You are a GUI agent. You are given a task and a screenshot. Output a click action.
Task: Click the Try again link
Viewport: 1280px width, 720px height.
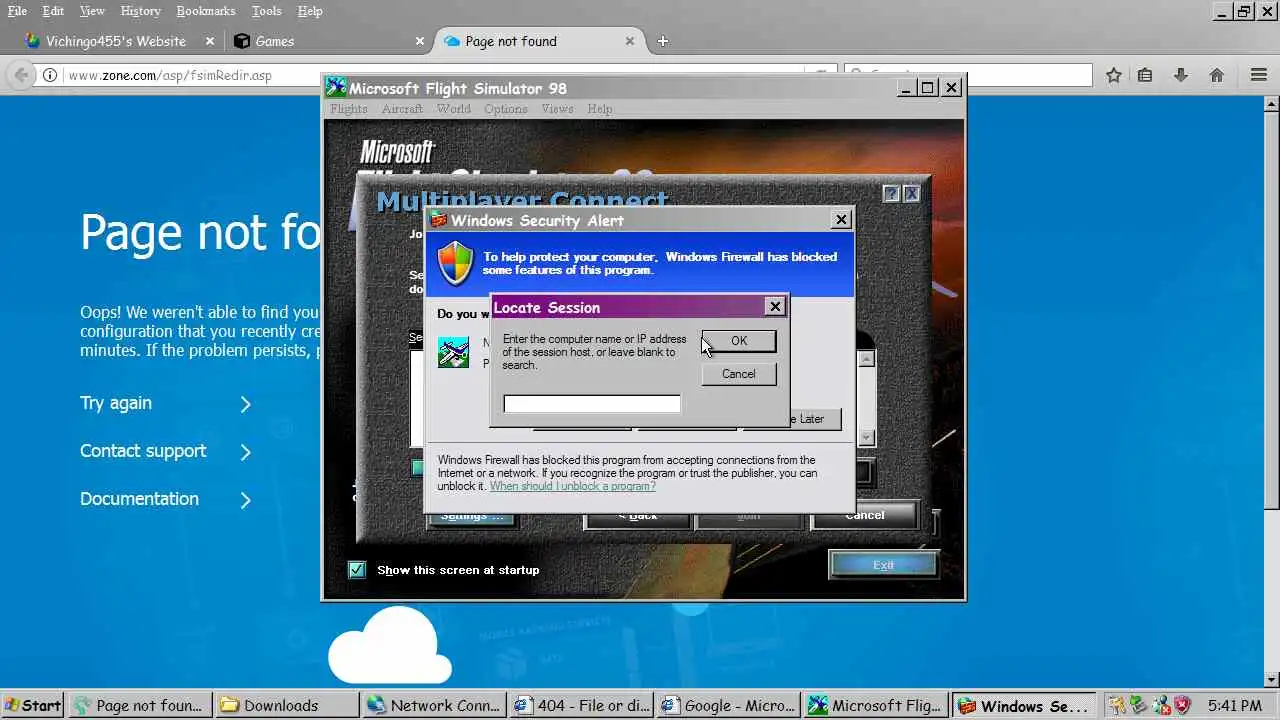coord(116,403)
